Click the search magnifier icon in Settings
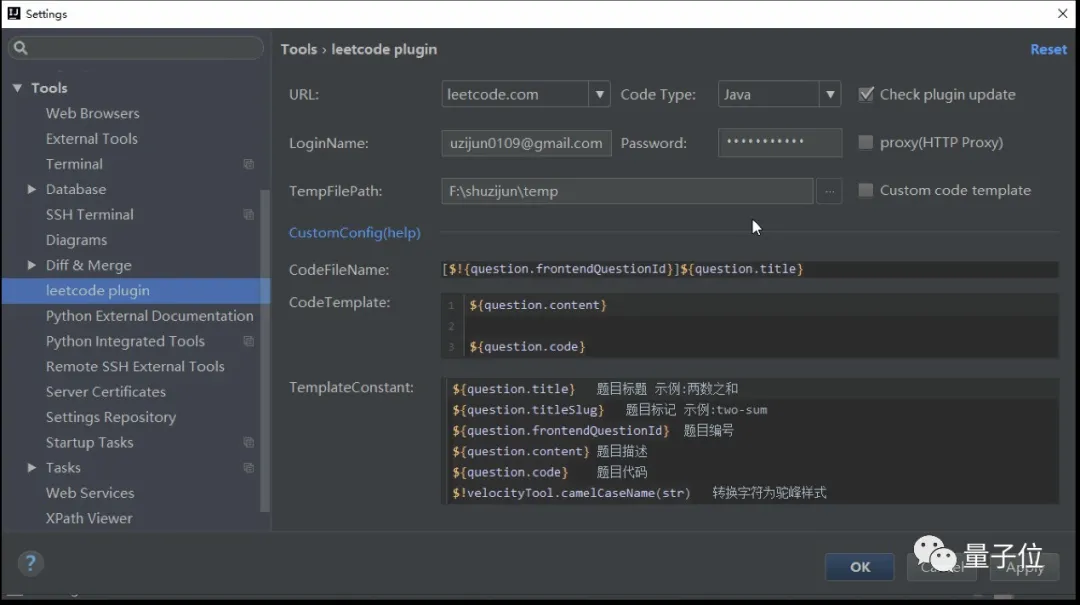This screenshot has height=605, width=1080. tap(22, 47)
